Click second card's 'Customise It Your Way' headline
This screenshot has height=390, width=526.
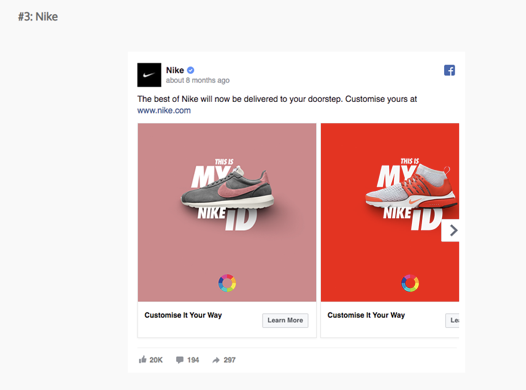click(366, 315)
